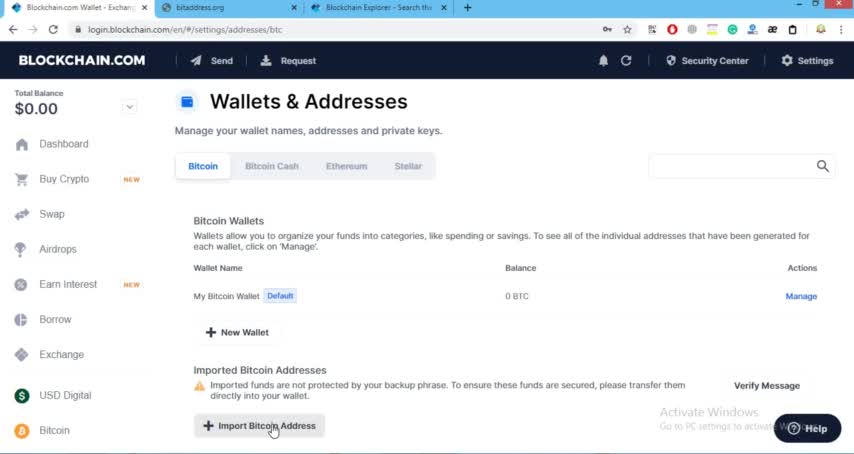Click the imported funds warning triangle icon
The width and height of the screenshot is (854, 454).
(x=200, y=386)
